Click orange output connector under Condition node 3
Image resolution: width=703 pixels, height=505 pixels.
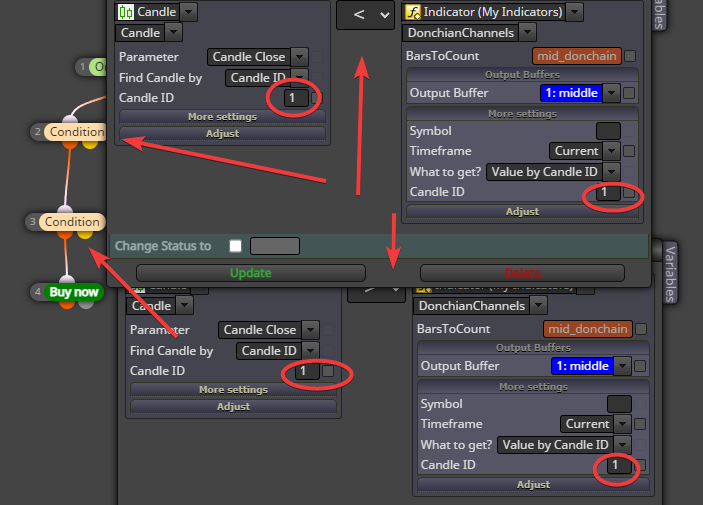coord(65,234)
